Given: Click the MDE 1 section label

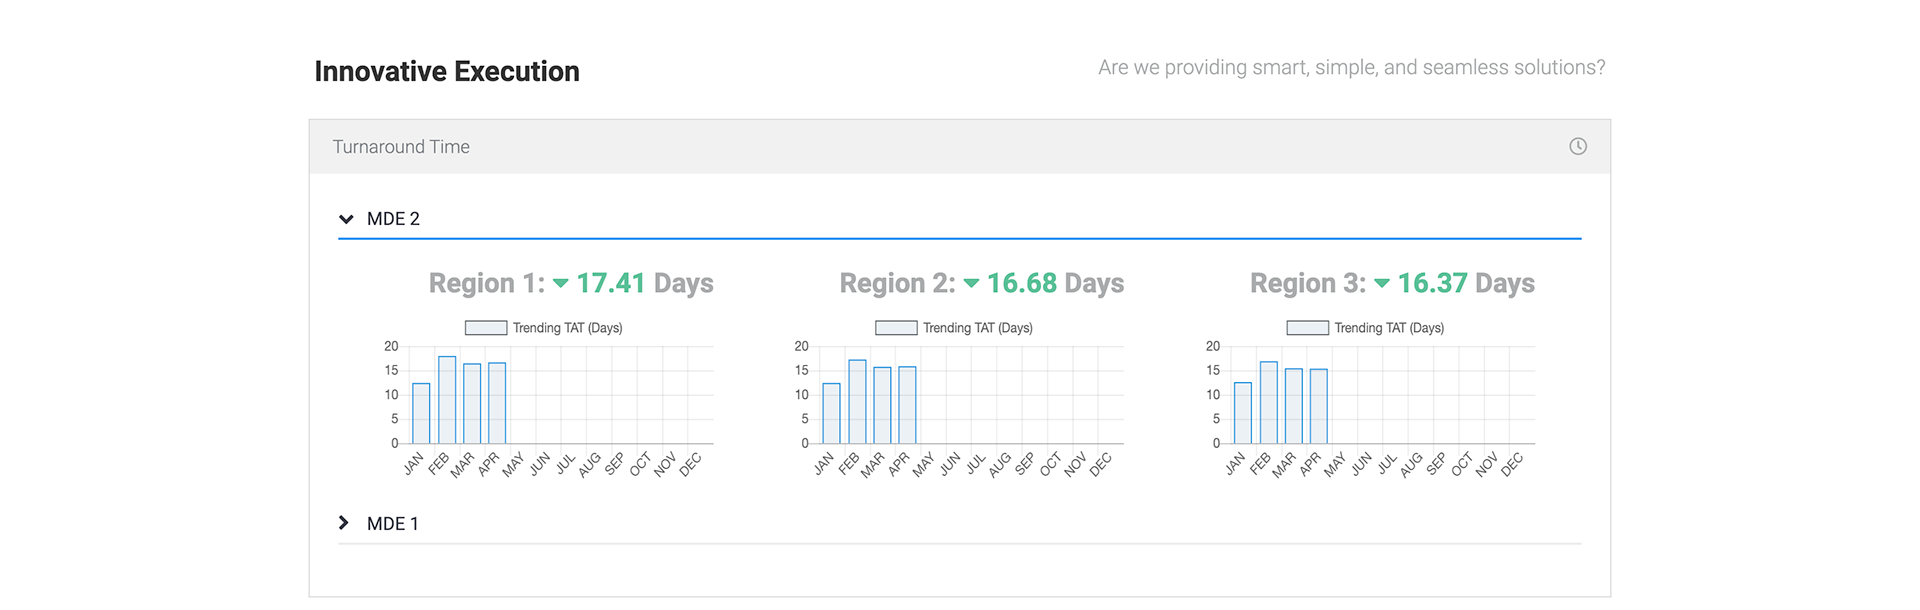Looking at the screenshot, I should pos(393,524).
